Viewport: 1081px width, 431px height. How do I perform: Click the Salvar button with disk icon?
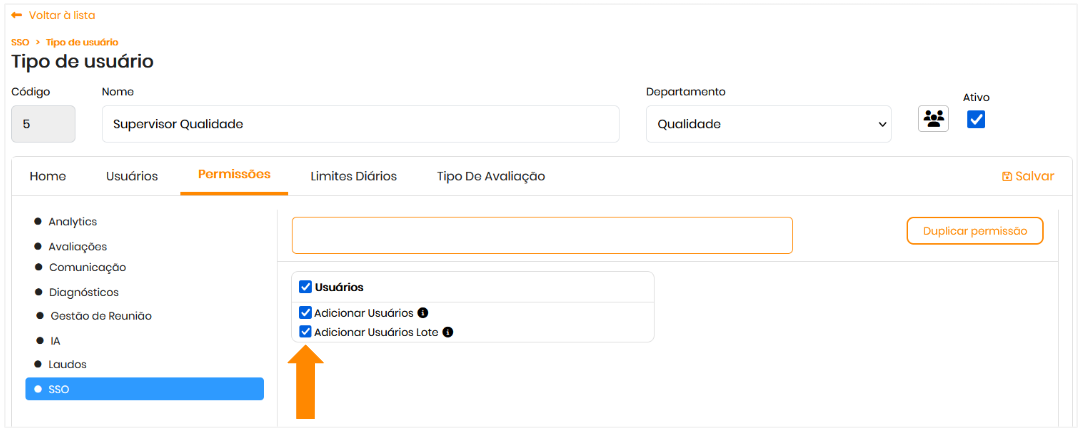tap(1028, 176)
